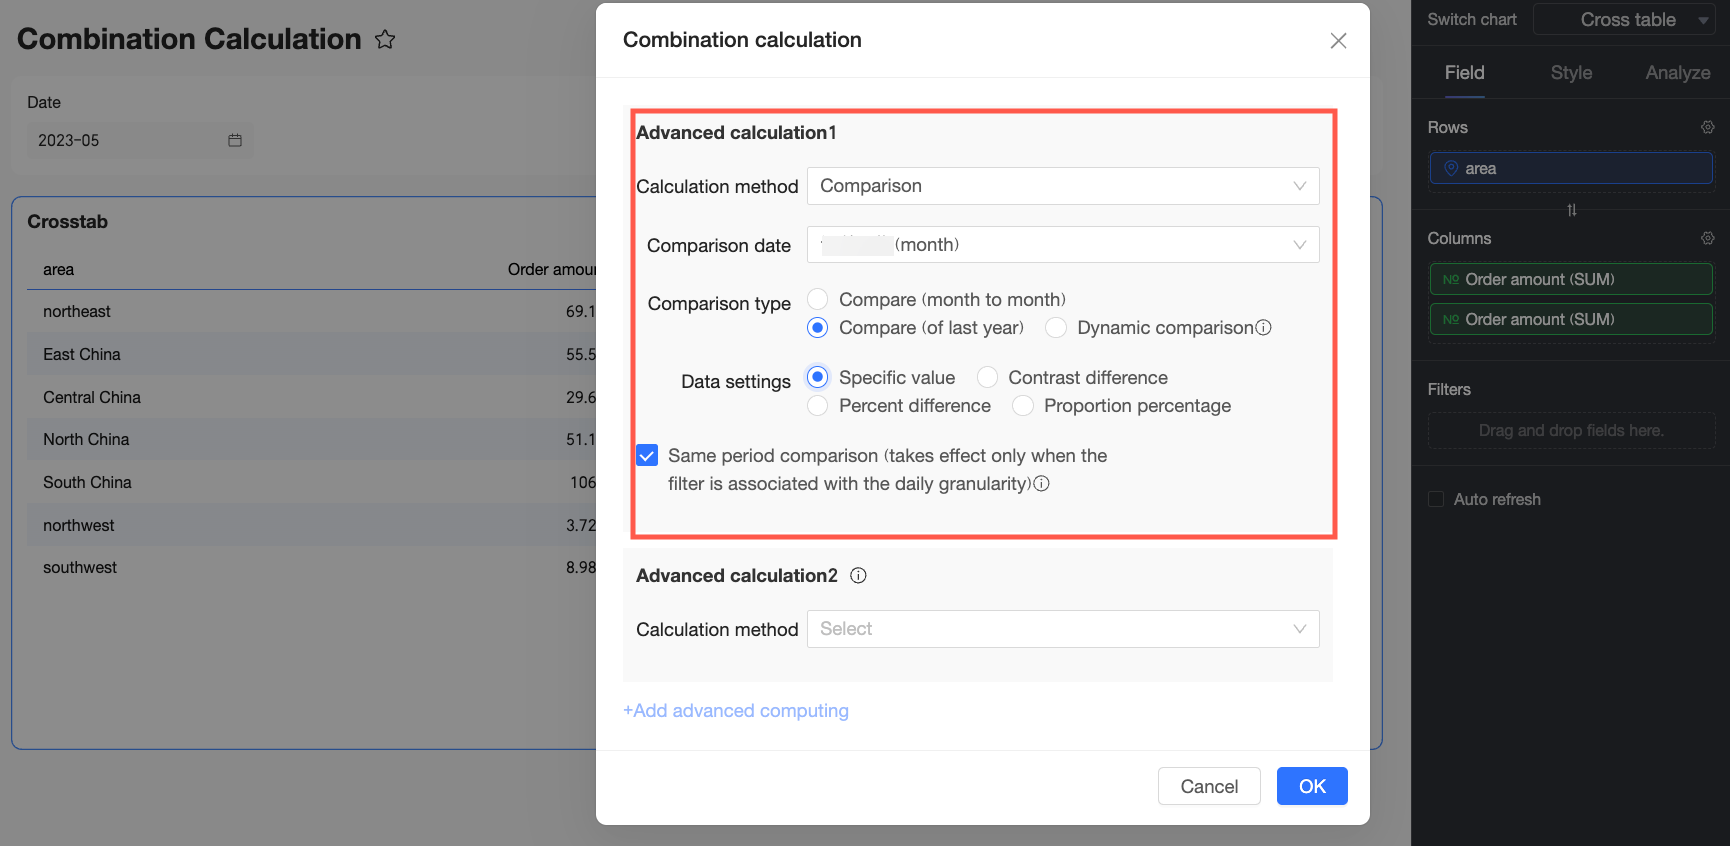Click the info icon next to Advanced calculation2
Image resolution: width=1730 pixels, height=846 pixels.
(x=858, y=576)
